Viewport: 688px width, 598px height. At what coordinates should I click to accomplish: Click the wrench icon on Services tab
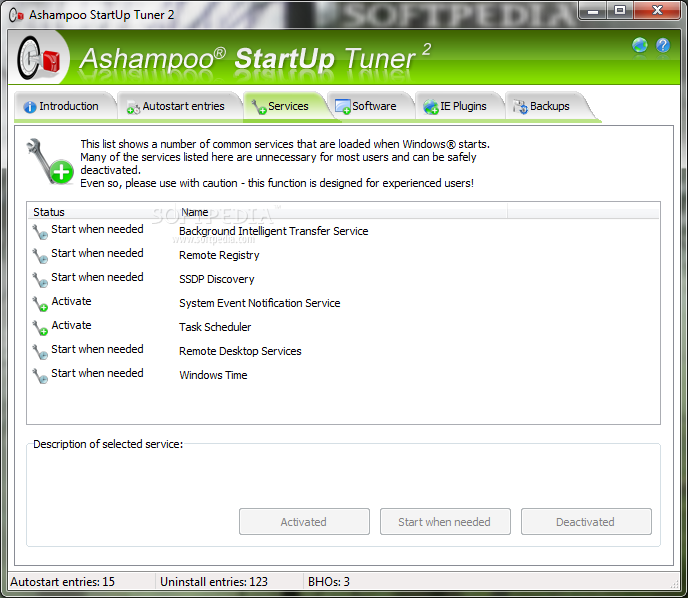[x=259, y=107]
